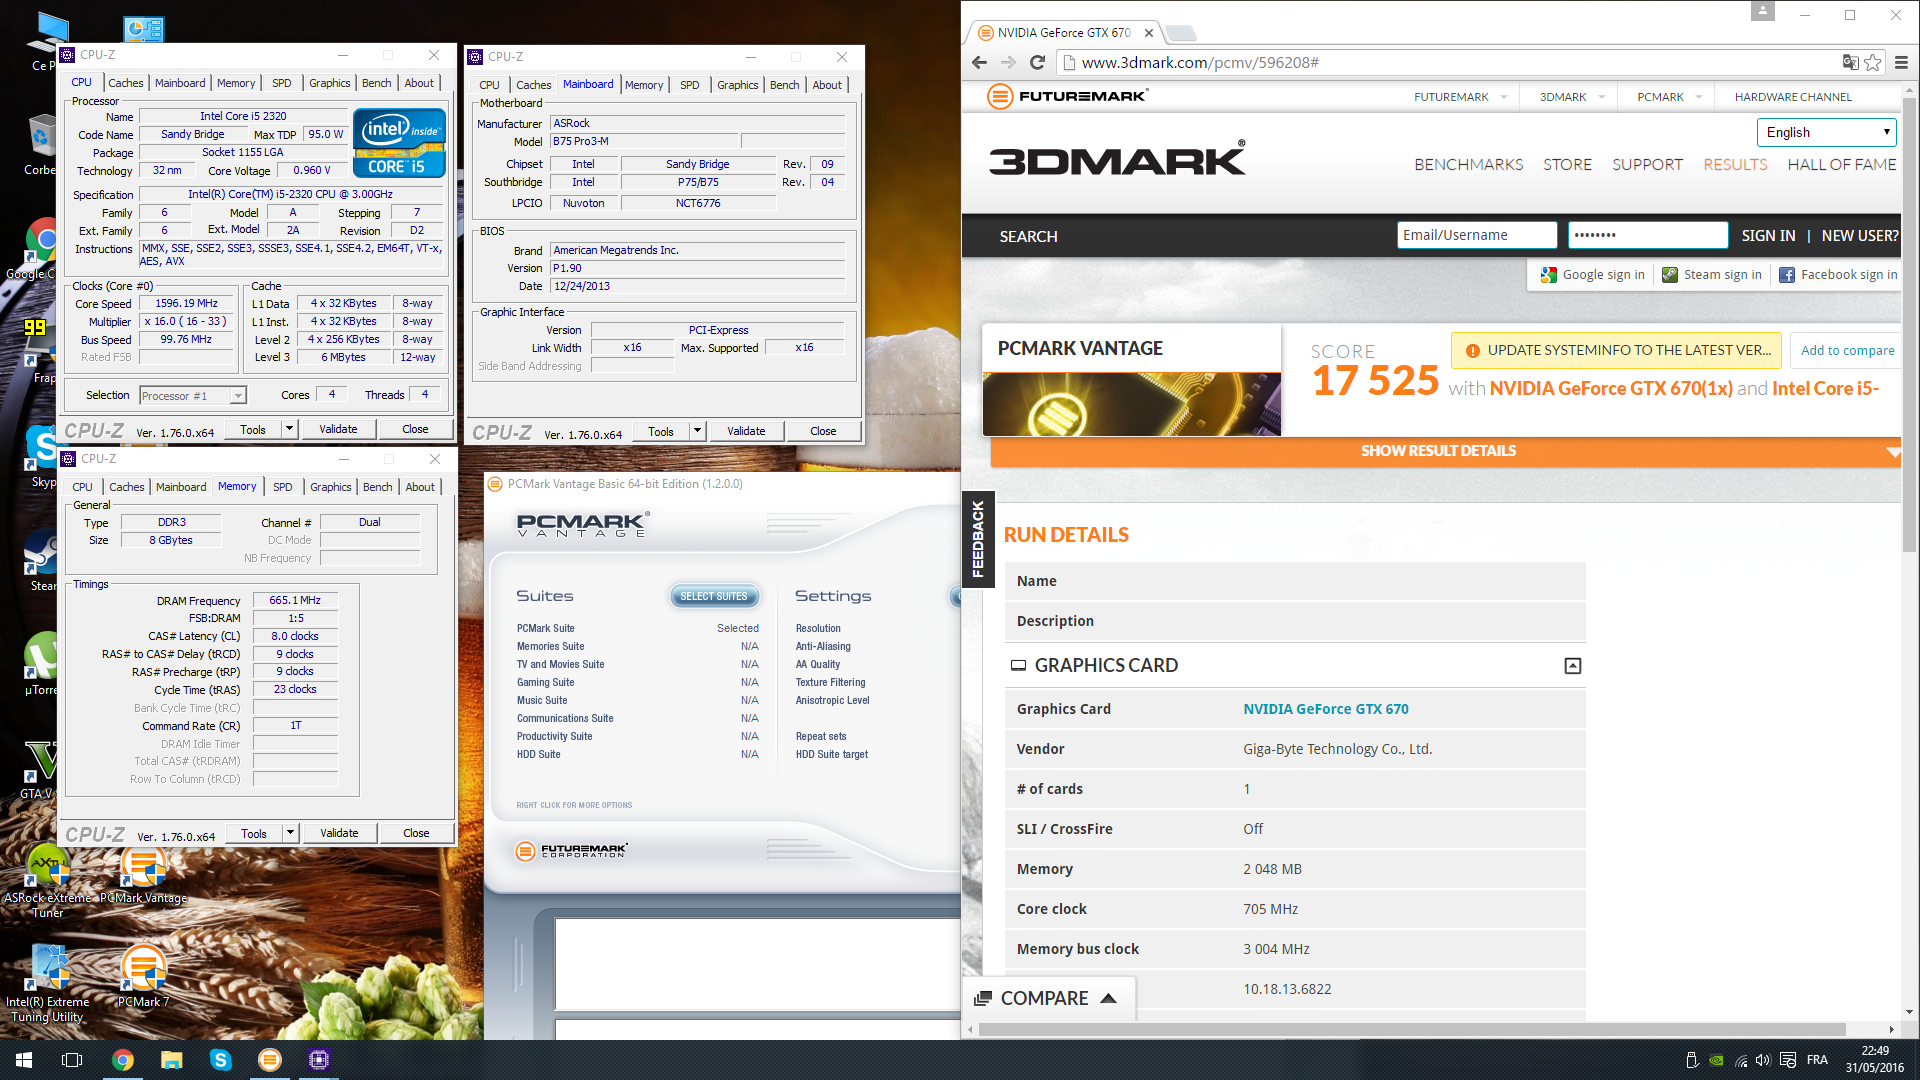Click the browser address bar
Image resolution: width=1920 pixels, height=1080 pixels.
1450,62
